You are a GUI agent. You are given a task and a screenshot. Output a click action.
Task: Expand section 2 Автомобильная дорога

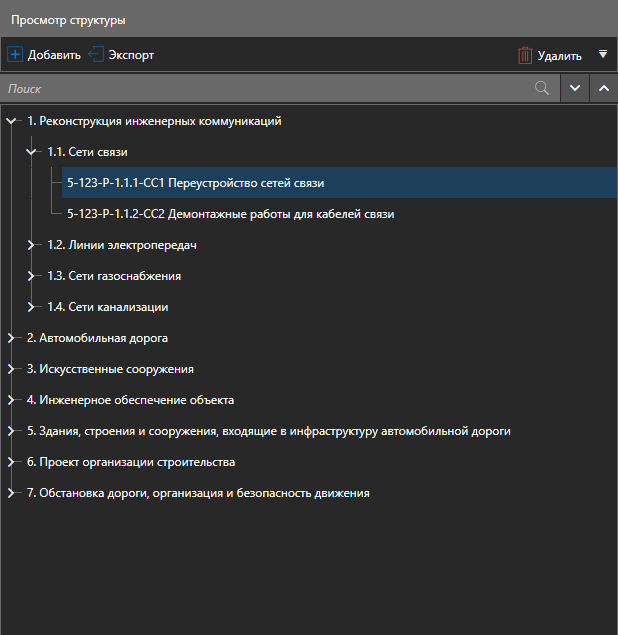click(12, 338)
